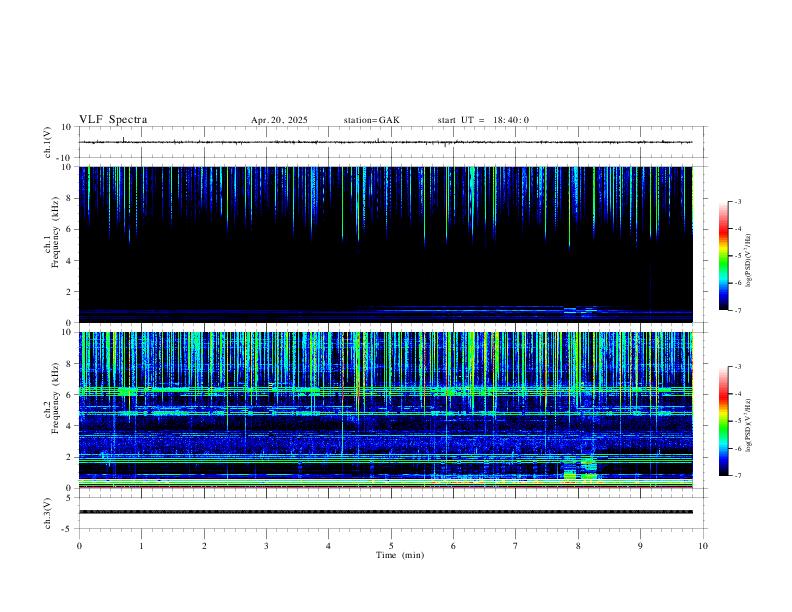This screenshot has height=612, width=792.
Task: Click the time axis tick label '5'
Action: tap(391, 546)
